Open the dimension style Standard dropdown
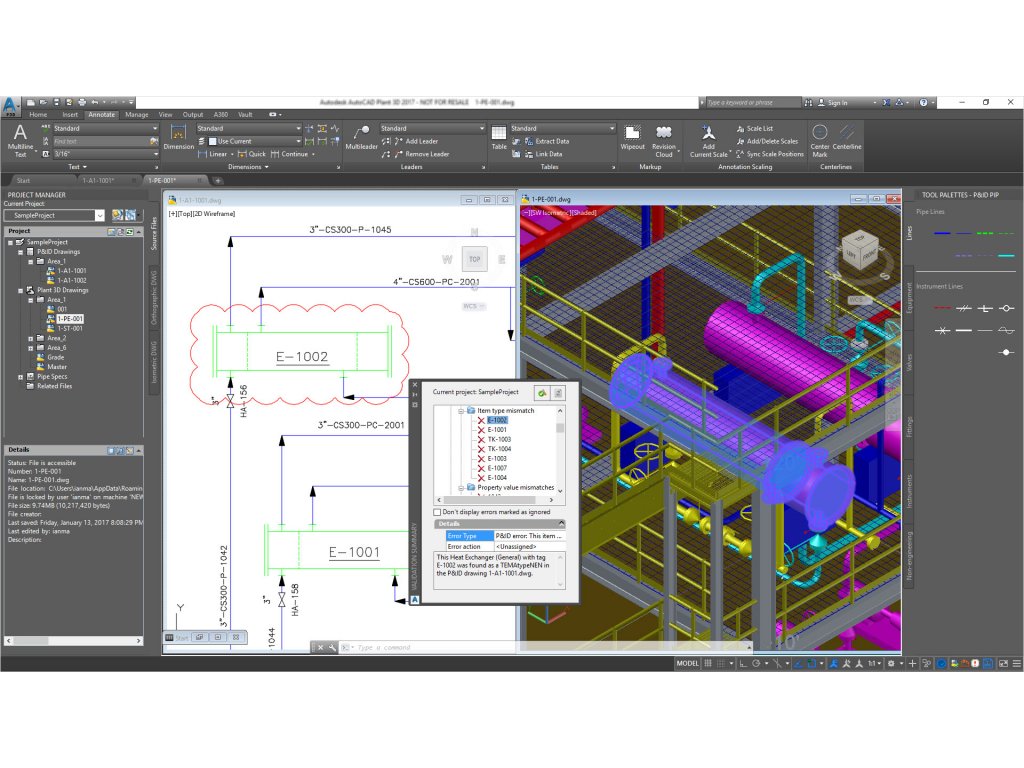Screen dimensions: 1024x768 pyautogui.click(x=249, y=129)
